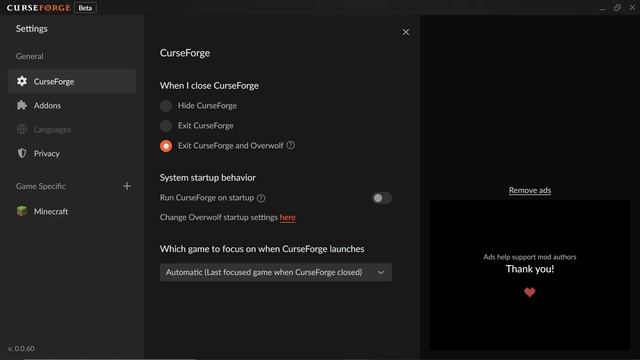Image resolution: width=640 pixels, height=360 pixels.
Task: Open Minecraft game-specific settings
Action: [x=72, y=211]
